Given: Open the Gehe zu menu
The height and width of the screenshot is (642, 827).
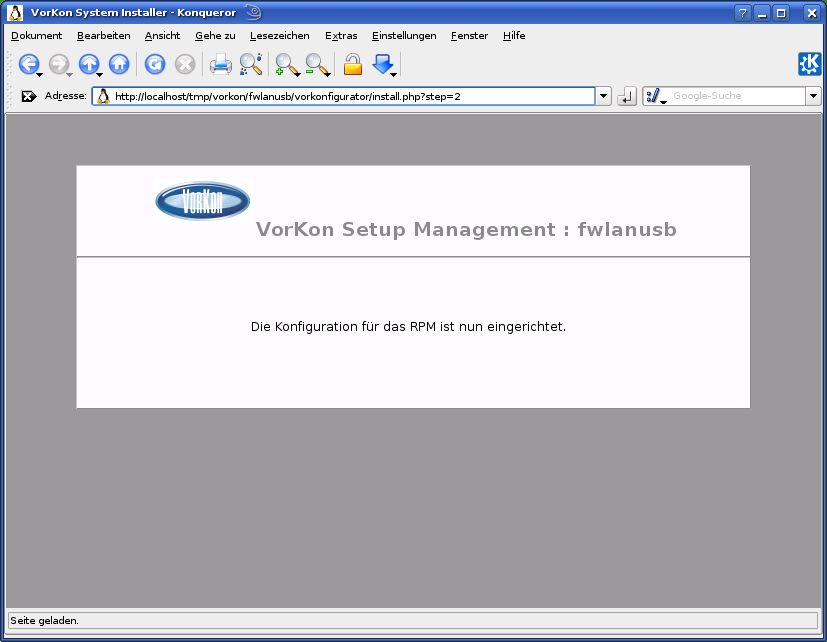Looking at the screenshot, I should tap(215, 36).
